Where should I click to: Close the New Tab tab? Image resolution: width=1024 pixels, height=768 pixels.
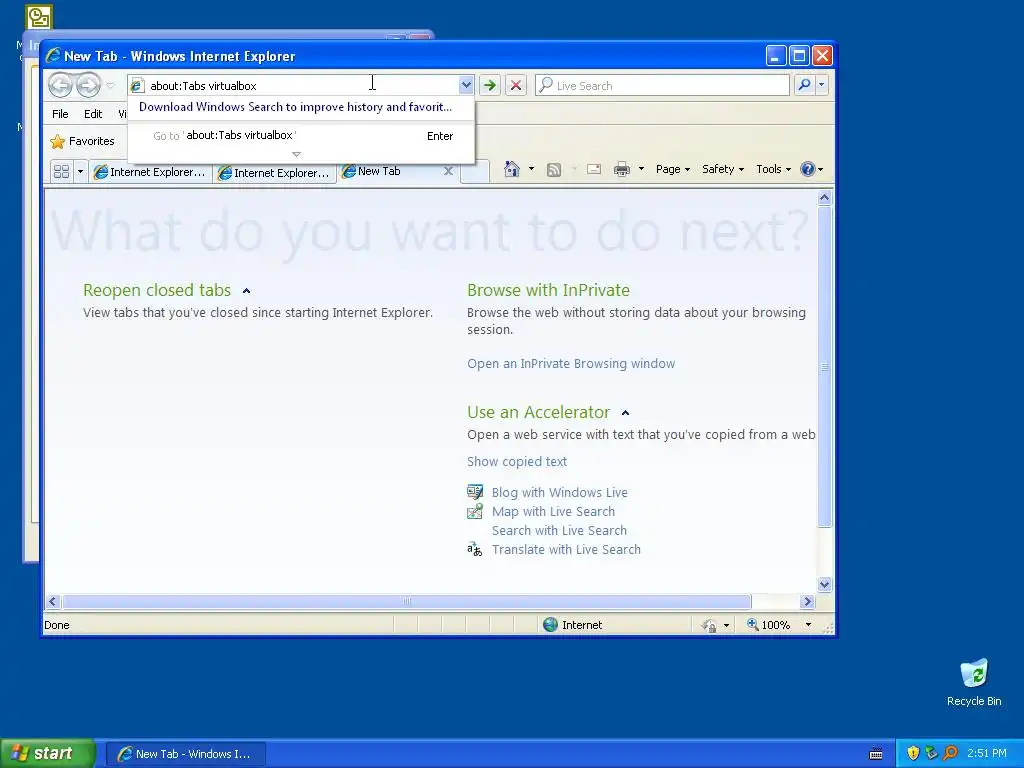[448, 171]
